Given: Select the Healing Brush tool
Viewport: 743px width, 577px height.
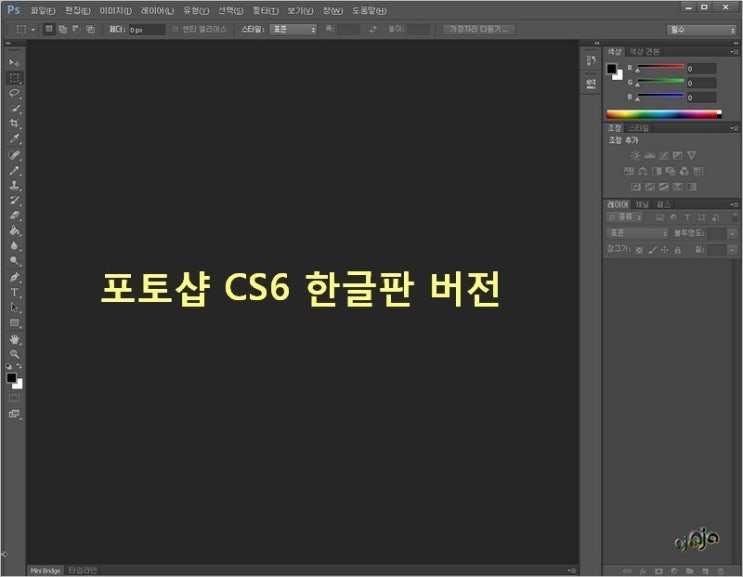Looking at the screenshot, I should (14, 155).
